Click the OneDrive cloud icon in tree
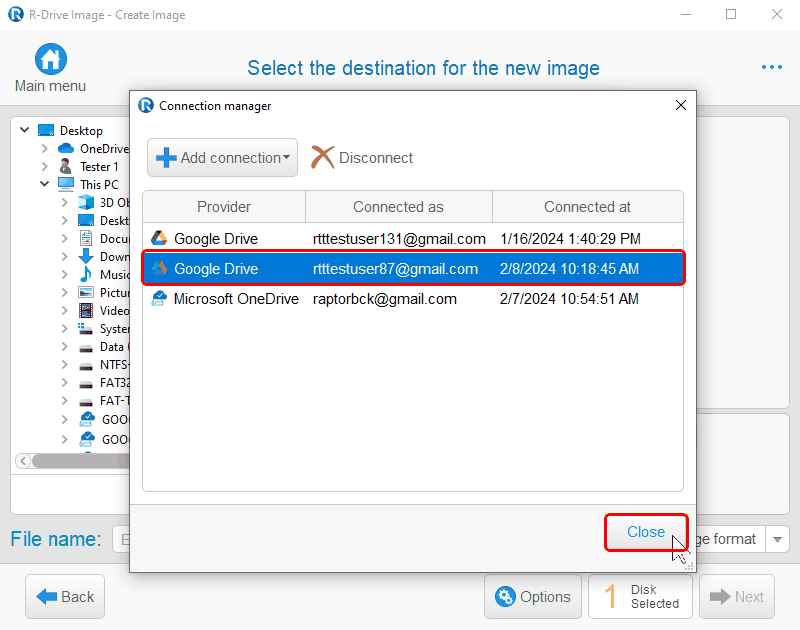 (66, 148)
